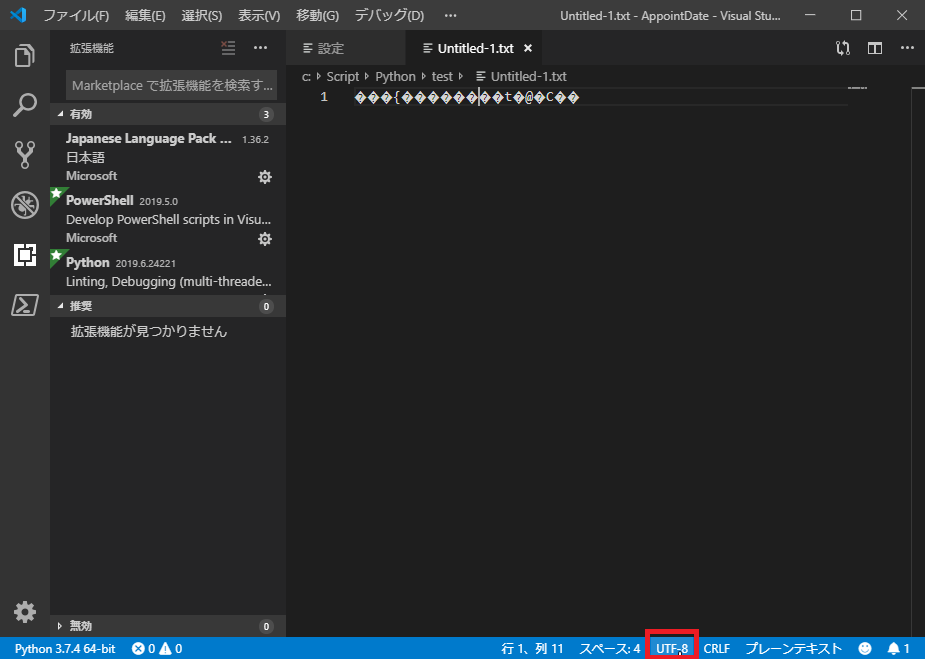
Task: Split the editor to the right
Action: coord(875,48)
